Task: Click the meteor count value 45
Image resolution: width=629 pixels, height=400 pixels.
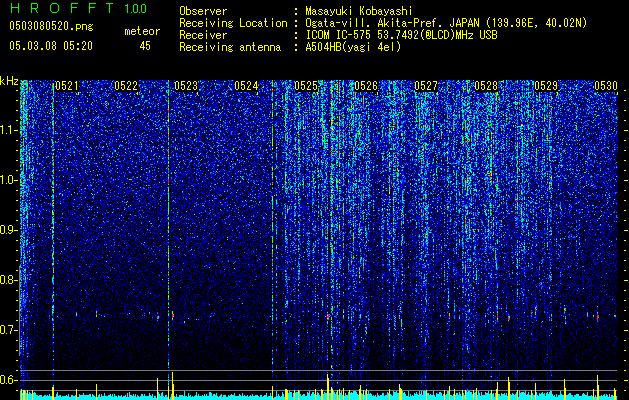Action: [x=145, y=46]
